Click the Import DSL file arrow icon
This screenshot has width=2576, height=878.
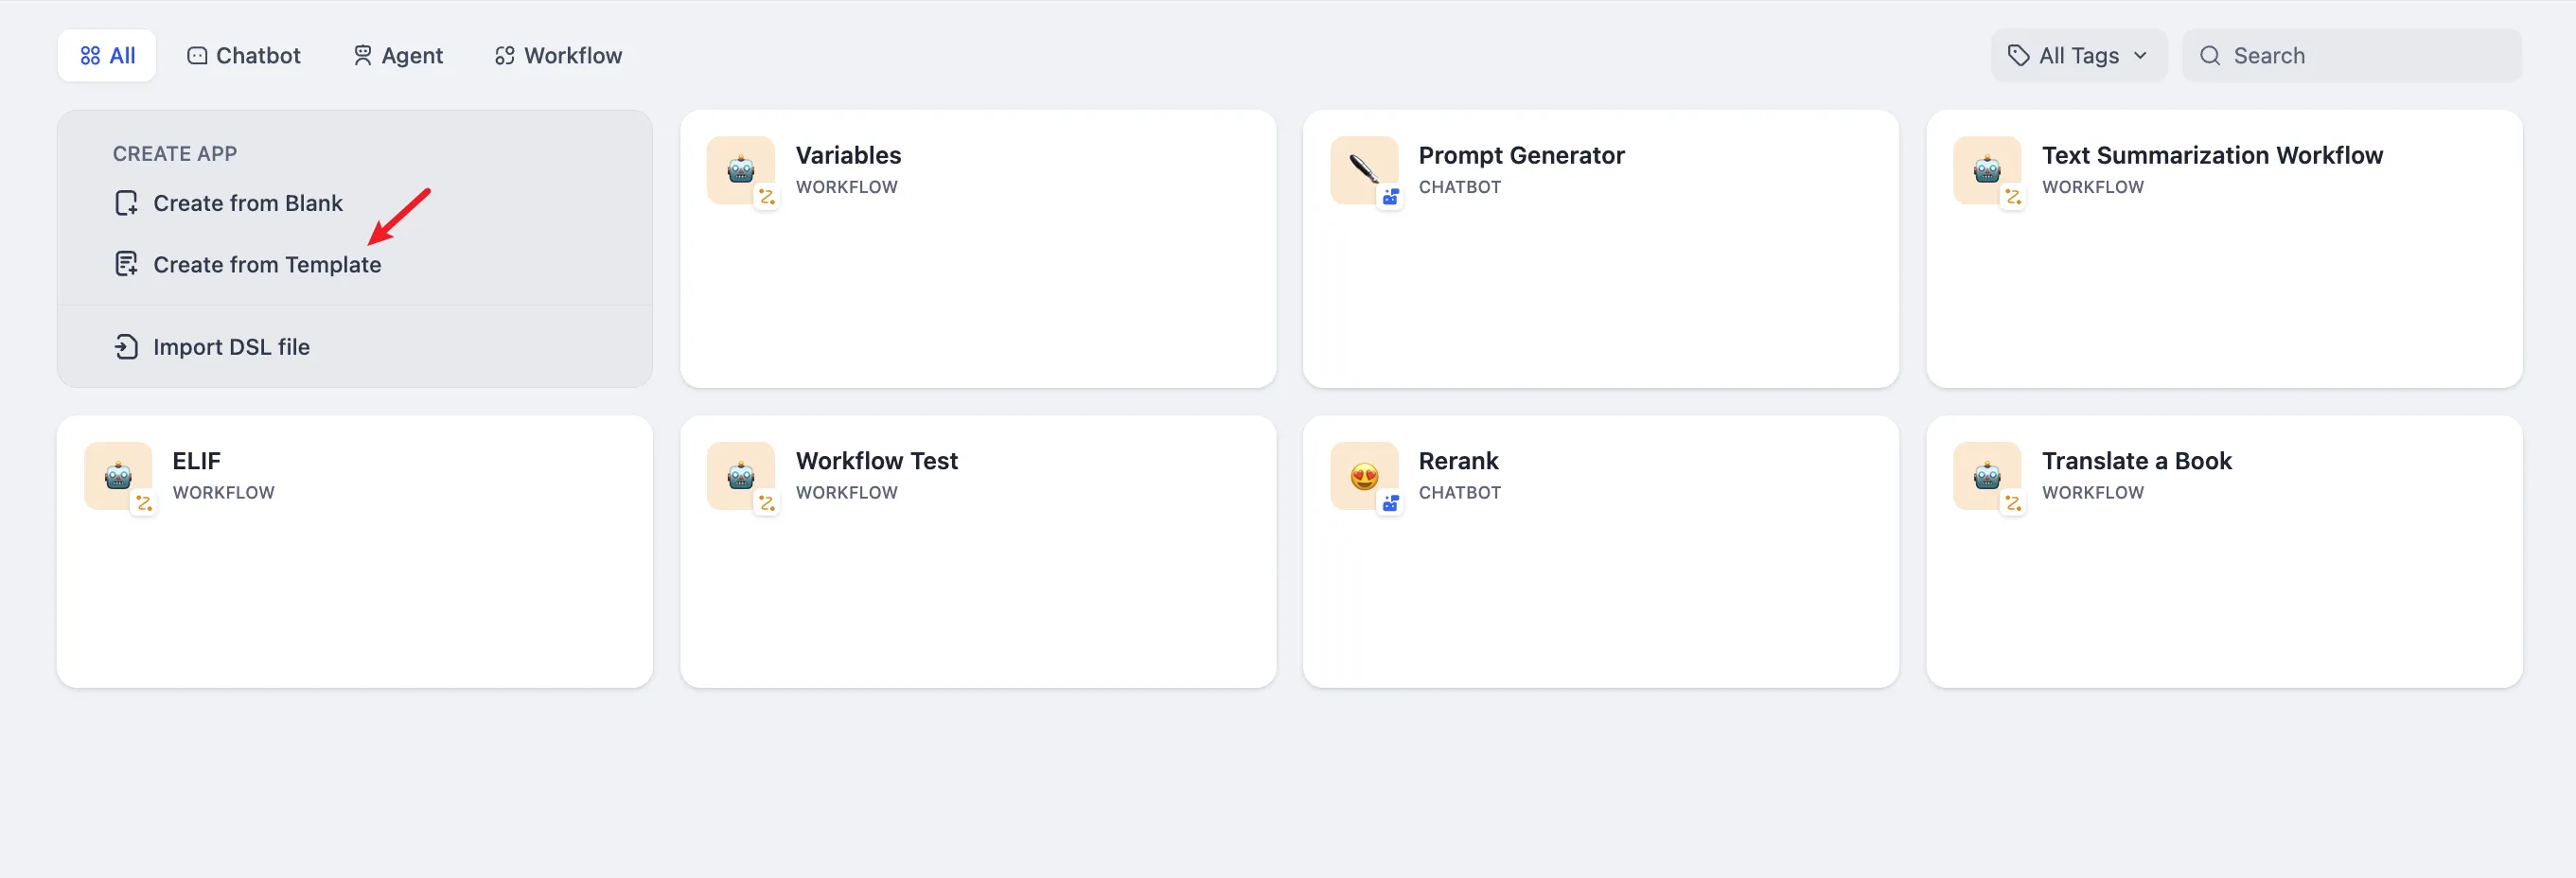126,347
